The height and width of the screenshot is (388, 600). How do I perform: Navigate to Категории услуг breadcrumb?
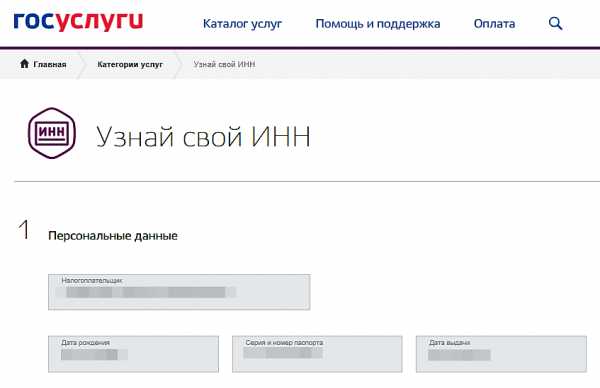pos(130,64)
